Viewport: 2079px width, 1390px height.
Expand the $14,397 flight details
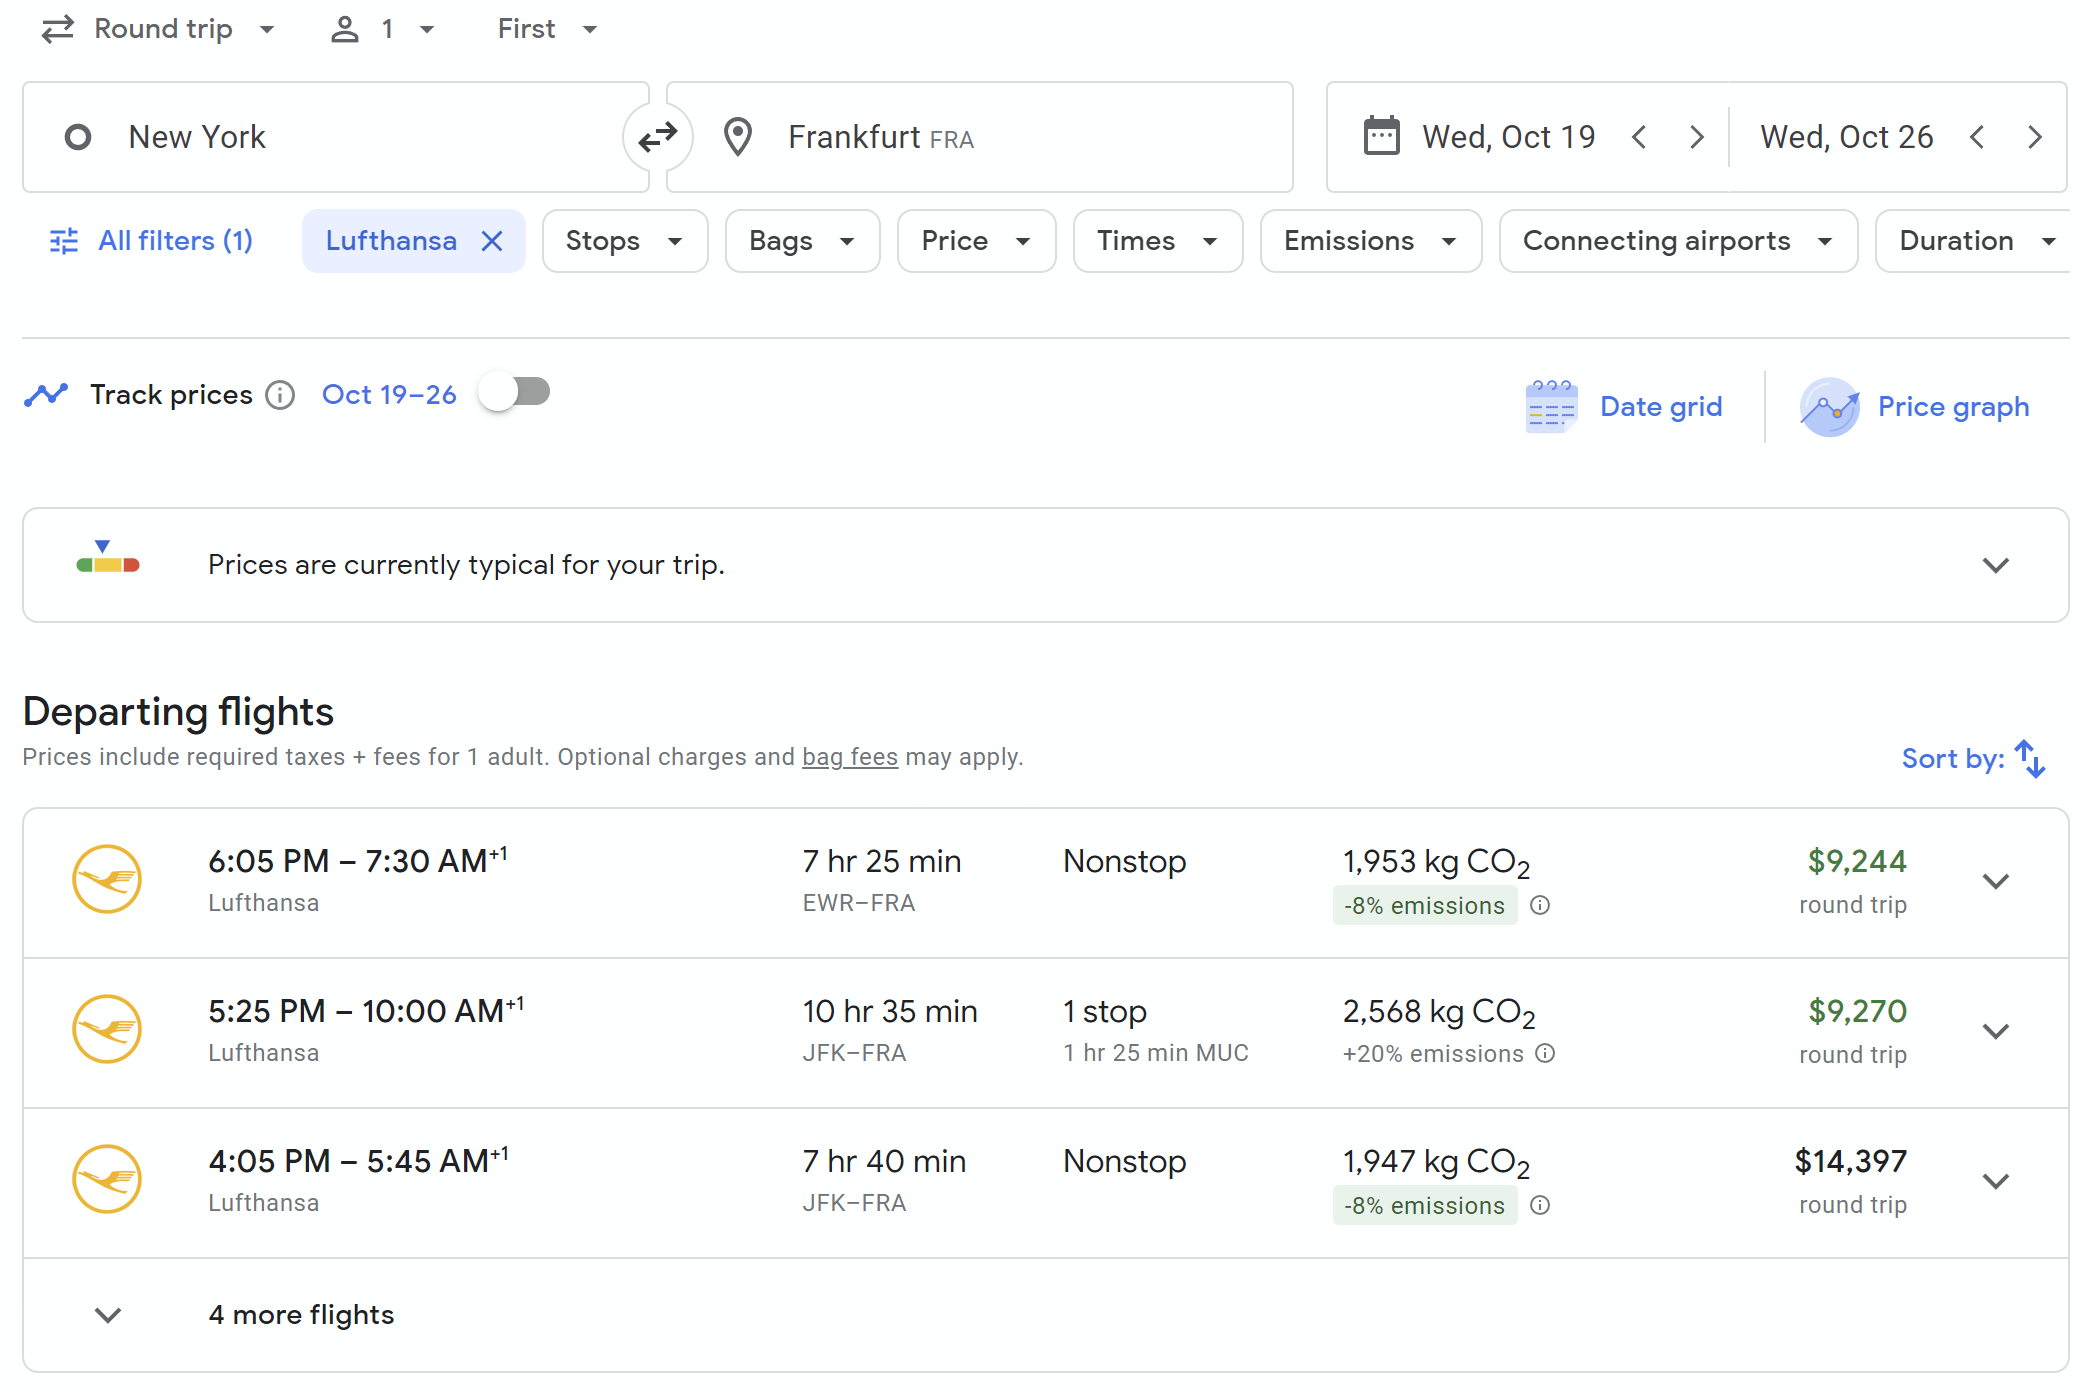(x=1995, y=1181)
